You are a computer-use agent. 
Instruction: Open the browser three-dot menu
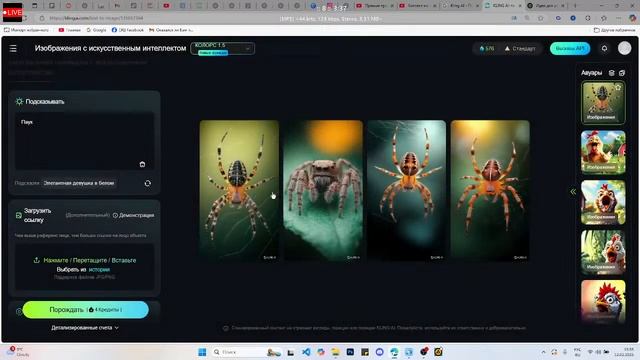tap(619, 18)
